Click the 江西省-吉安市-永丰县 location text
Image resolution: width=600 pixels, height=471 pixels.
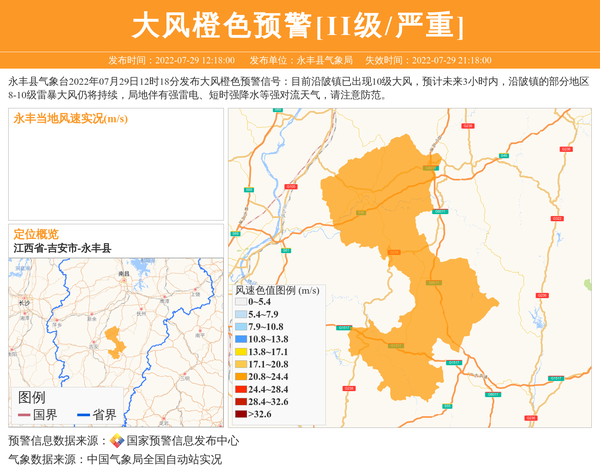62,247
